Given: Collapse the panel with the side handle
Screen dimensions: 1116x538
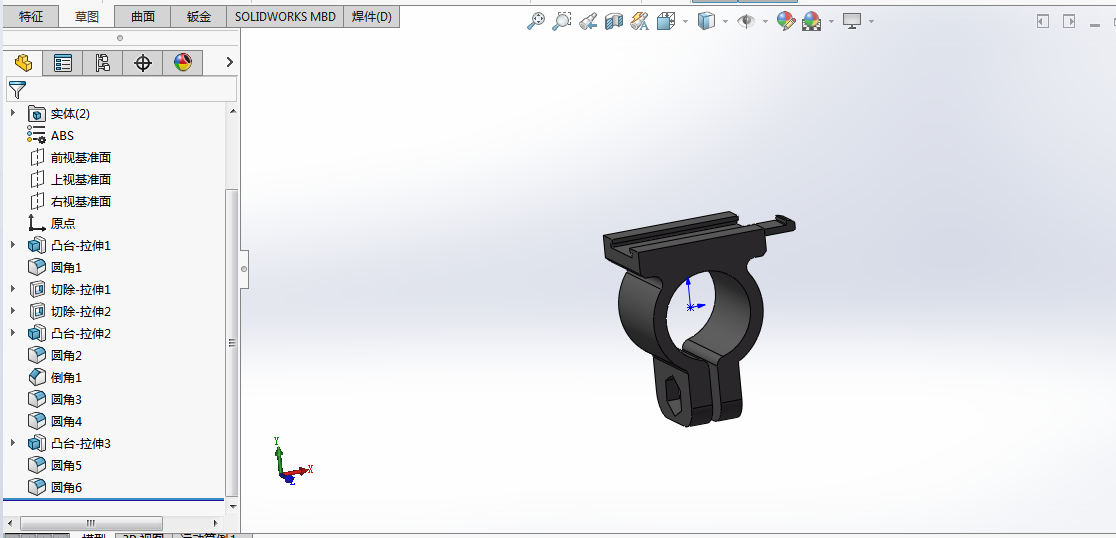Looking at the screenshot, I should click(244, 269).
